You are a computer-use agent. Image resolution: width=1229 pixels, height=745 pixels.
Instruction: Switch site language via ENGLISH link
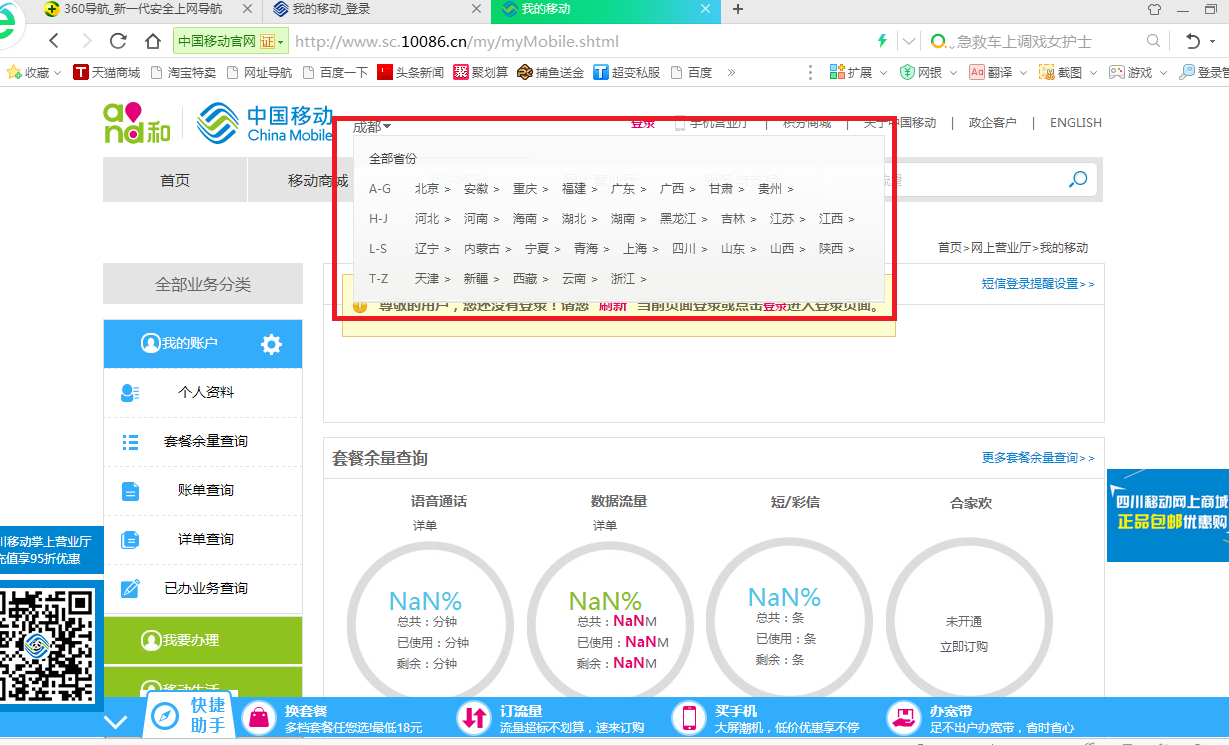[1076, 123]
